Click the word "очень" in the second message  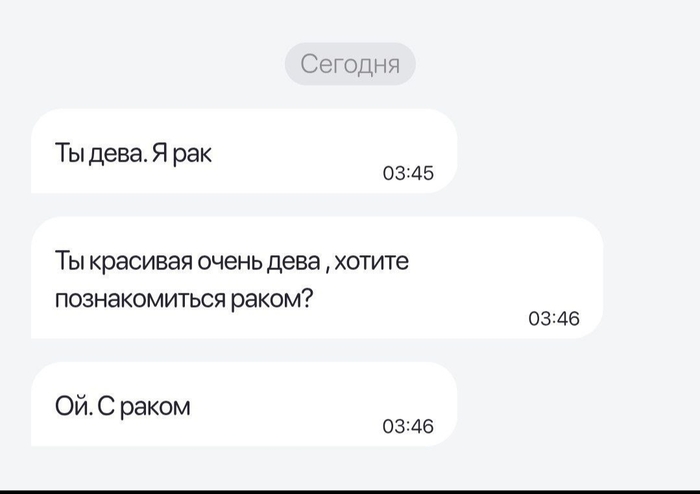(229, 262)
